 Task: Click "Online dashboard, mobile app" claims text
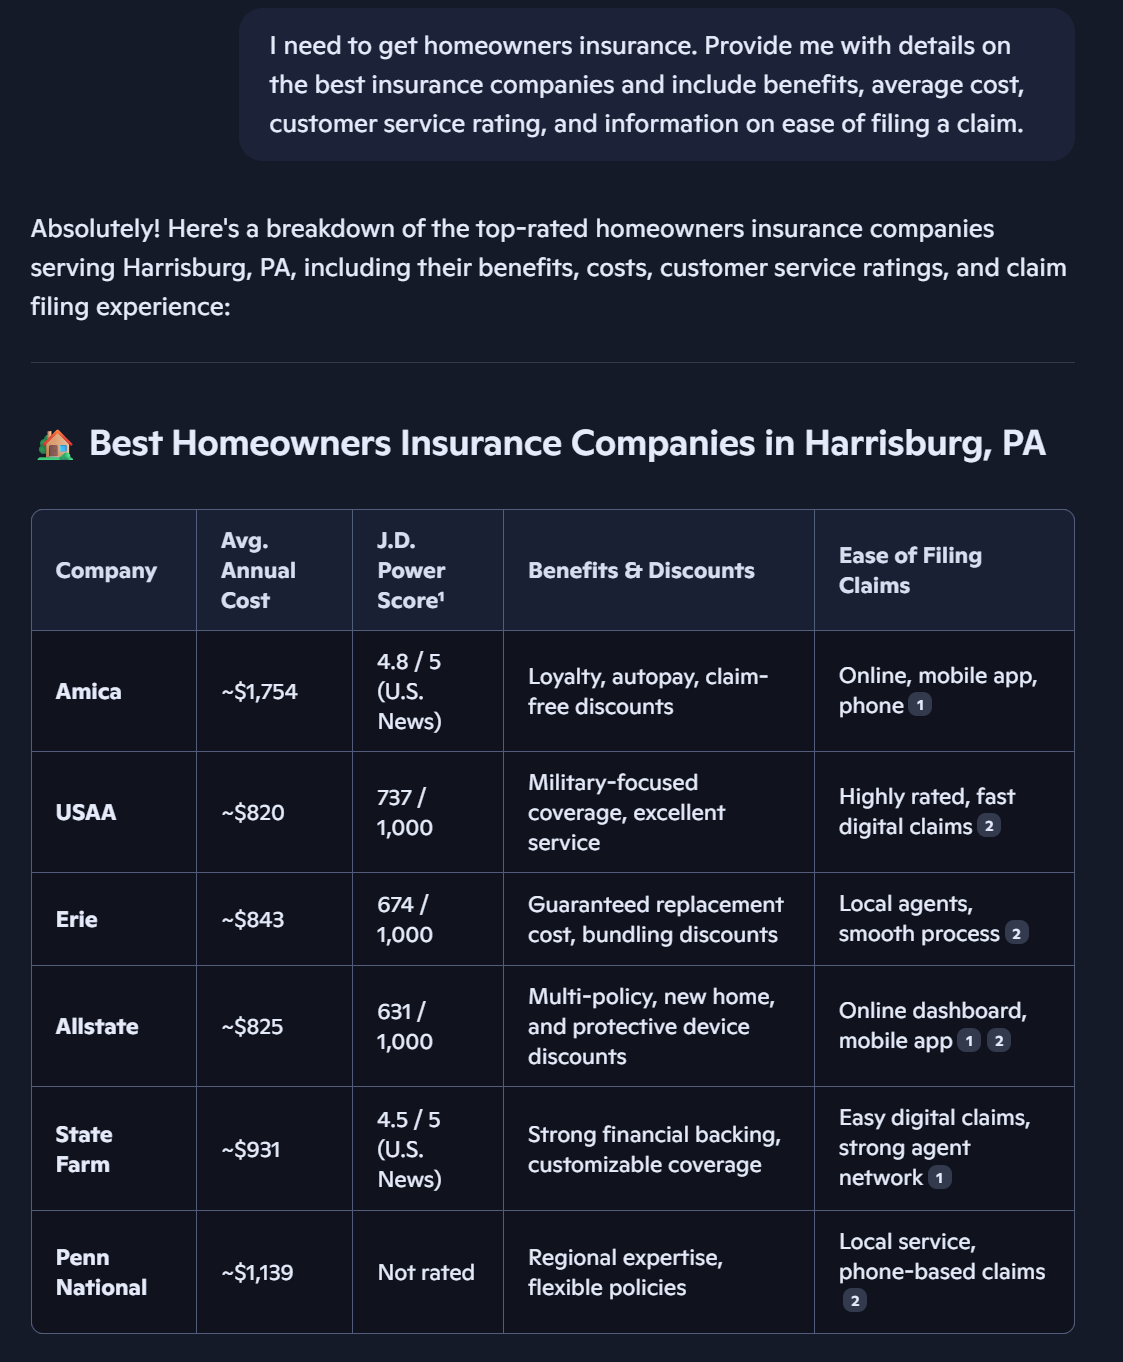pyautogui.click(x=933, y=1026)
